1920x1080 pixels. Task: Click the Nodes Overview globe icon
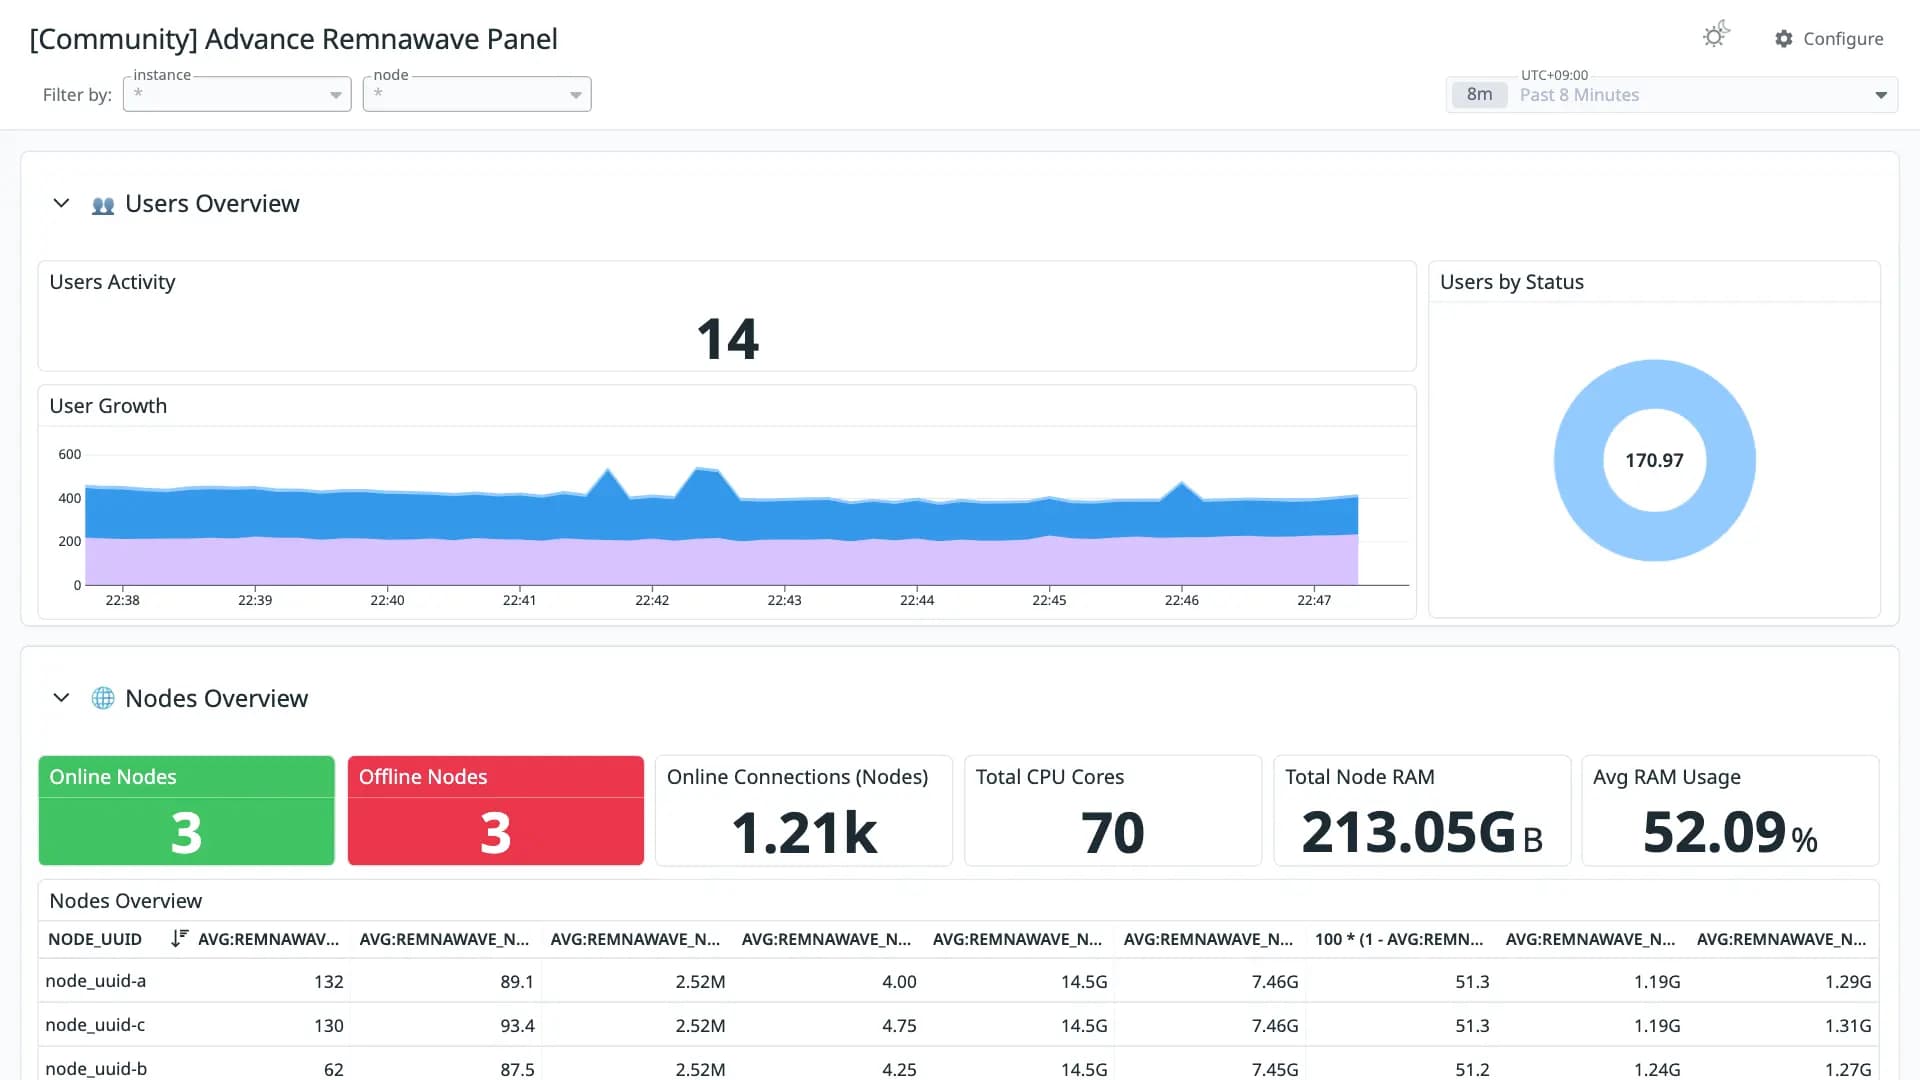(103, 698)
